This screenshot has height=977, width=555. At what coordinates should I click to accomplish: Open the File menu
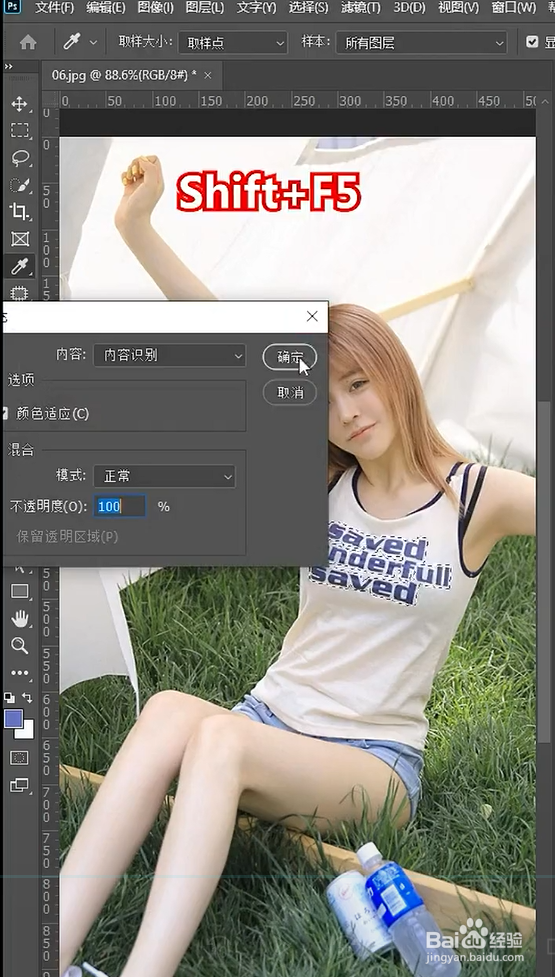[x=54, y=8]
